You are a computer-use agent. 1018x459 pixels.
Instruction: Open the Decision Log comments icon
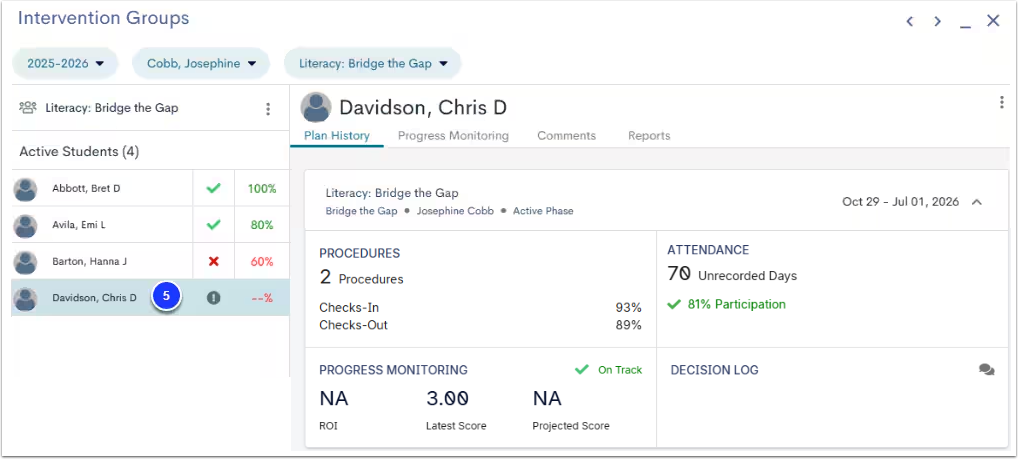986,370
